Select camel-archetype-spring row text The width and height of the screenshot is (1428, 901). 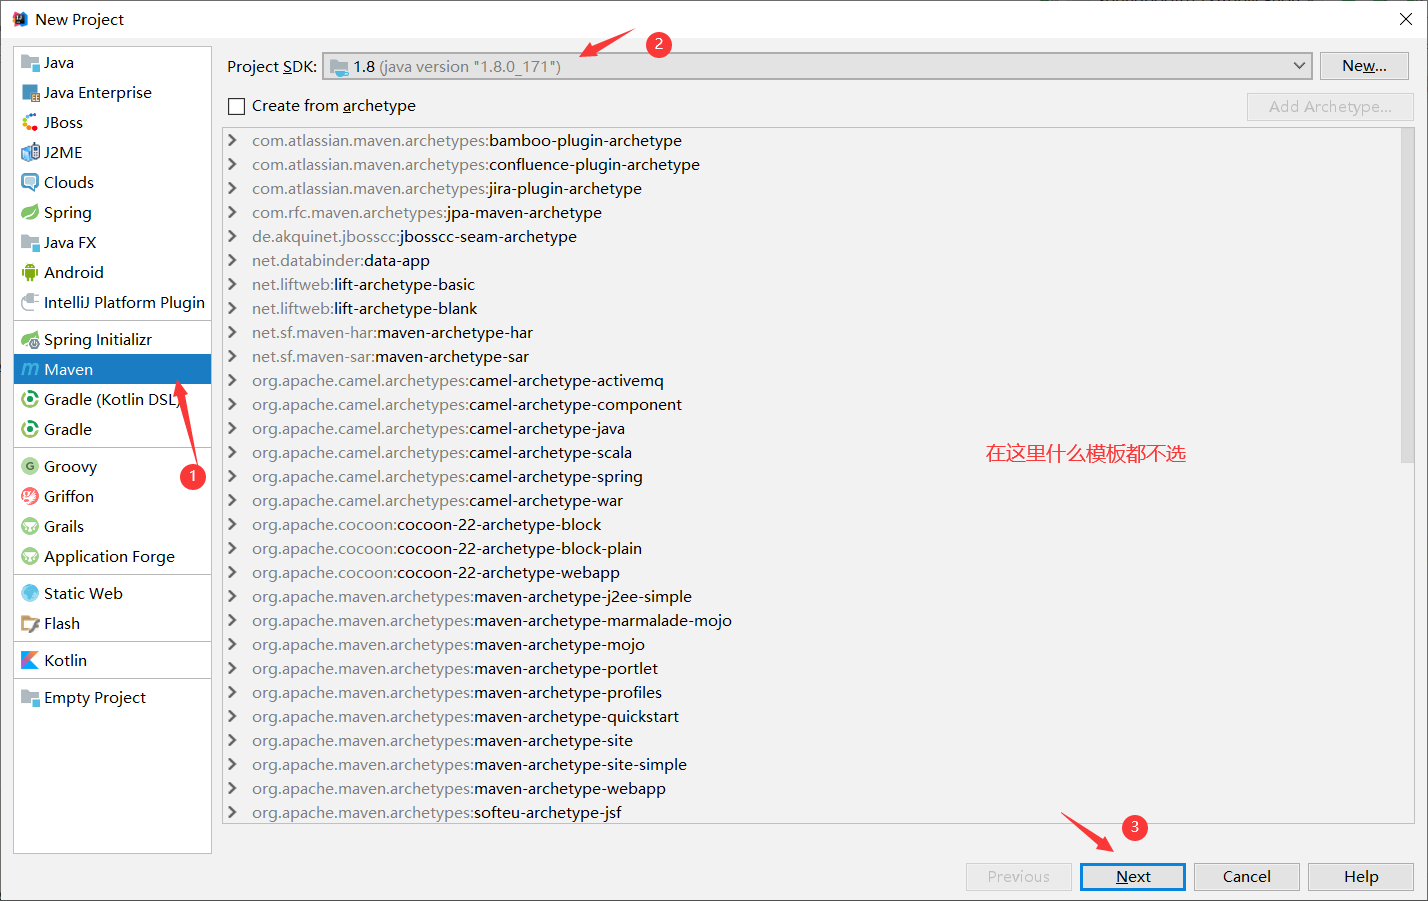pyautogui.click(x=447, y=477)
